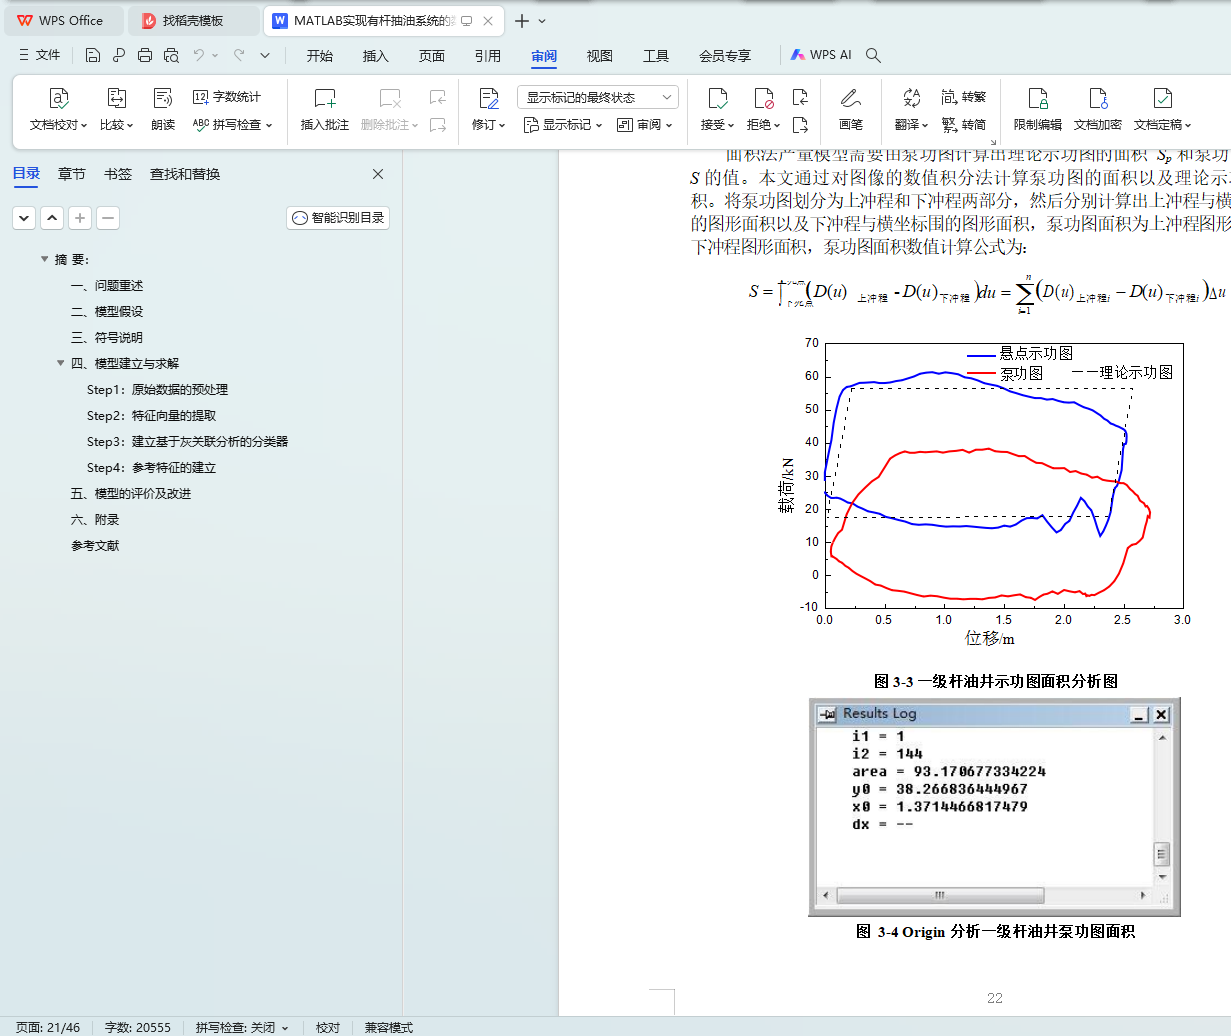Click 校对 in status bar
This screenshot has height=1036, width=1231.
tap(328, 1028)
